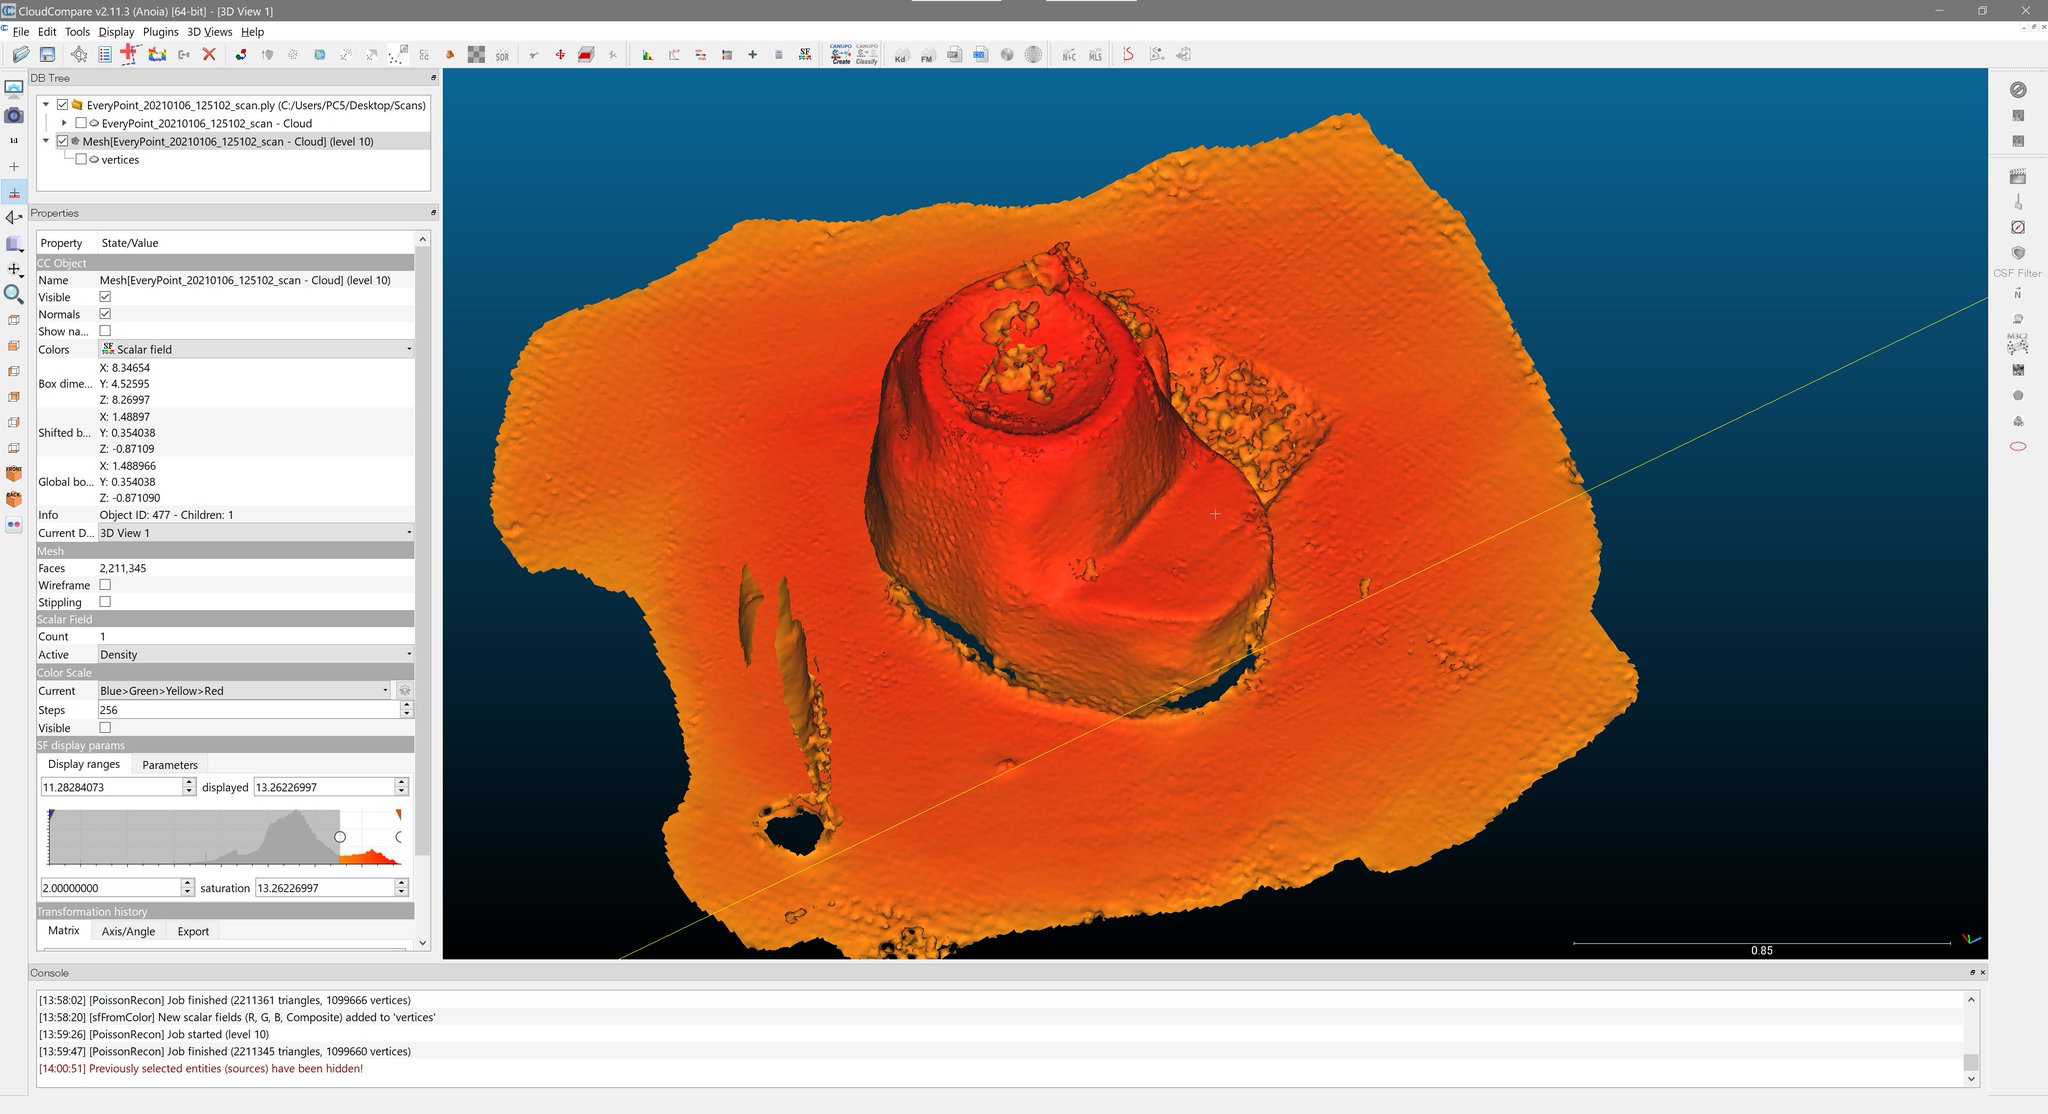Click the camera icon in left sidebar
The height and width of the screenshot is (1114, 2048).
14,115
